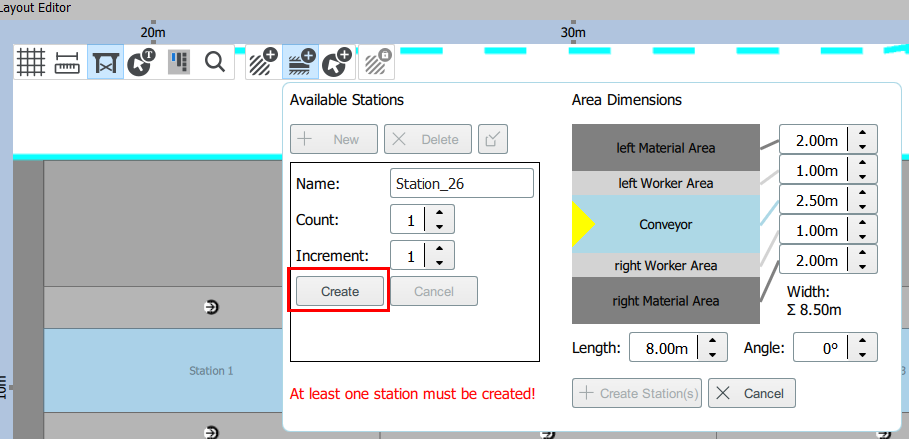Increase the Conveyor width 2.50m
909x439 pixels.
pyautogui.click(x=862, y=193)
